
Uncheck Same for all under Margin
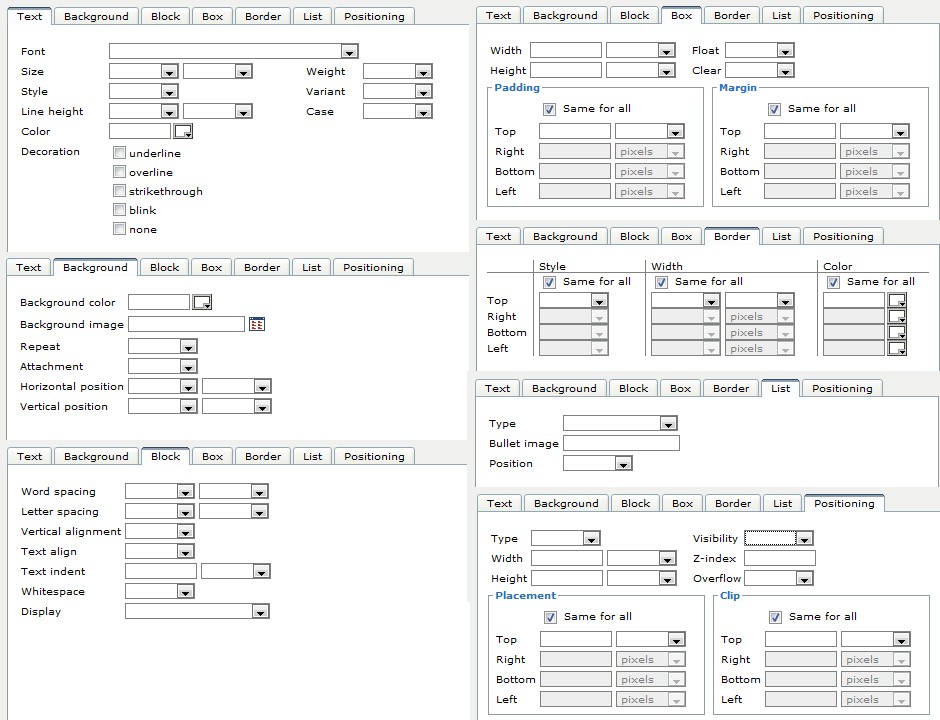click(x=775, y=109)
